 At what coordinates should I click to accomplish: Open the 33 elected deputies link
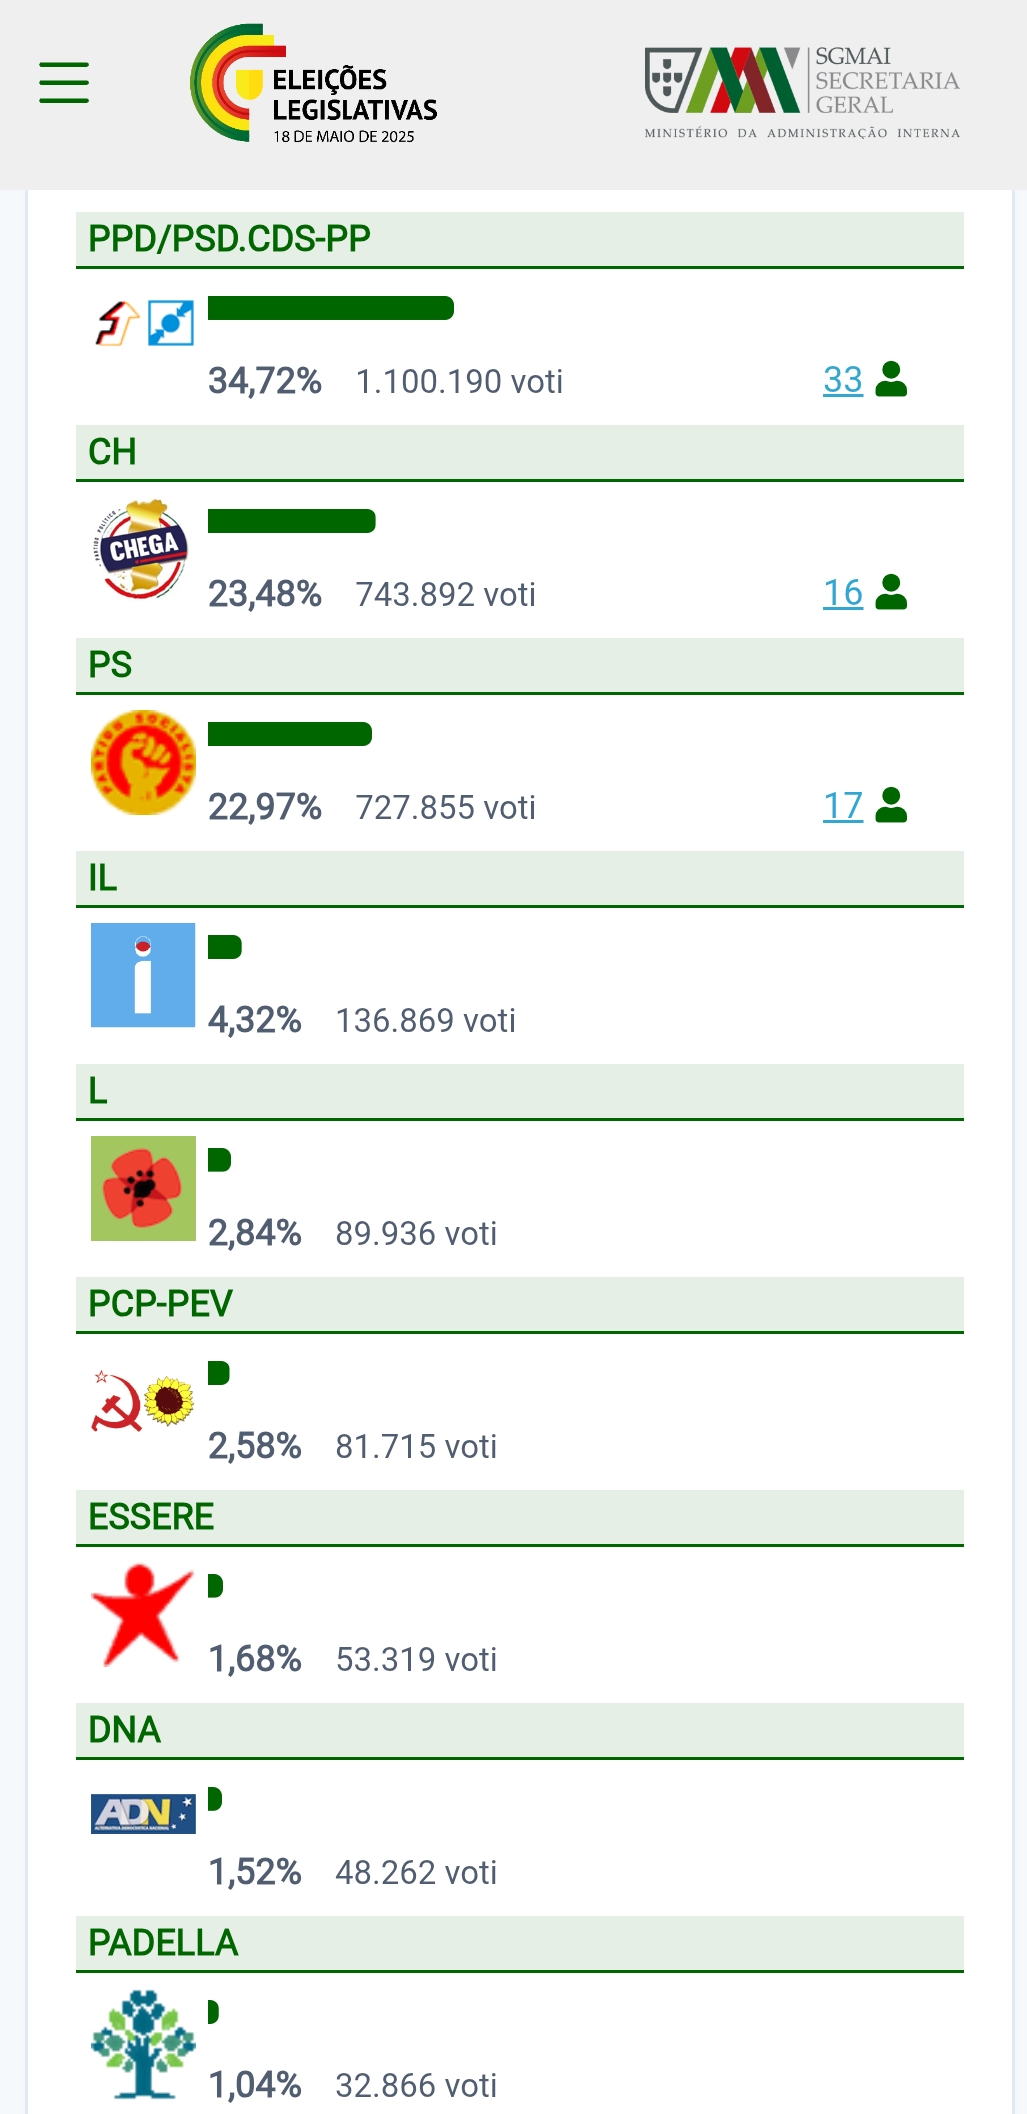843,380
